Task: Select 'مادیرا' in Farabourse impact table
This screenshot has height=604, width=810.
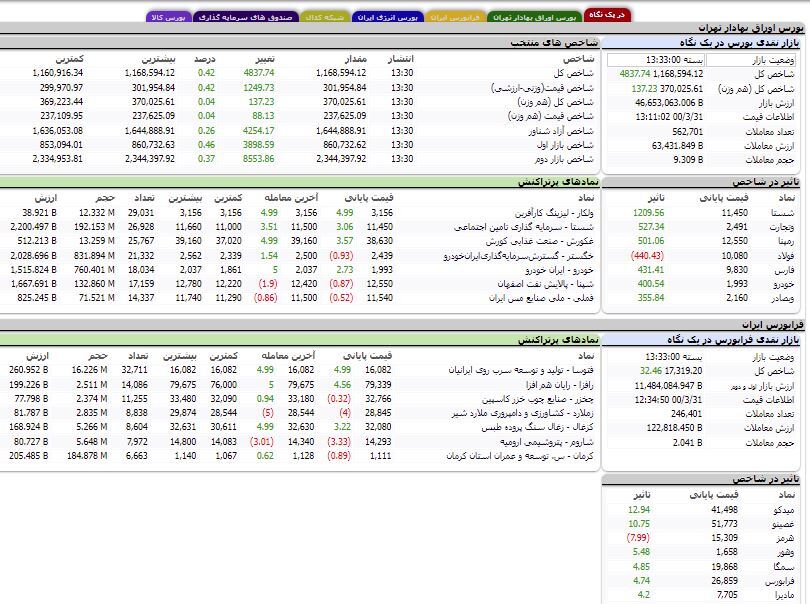Action: tap(784, 595)
